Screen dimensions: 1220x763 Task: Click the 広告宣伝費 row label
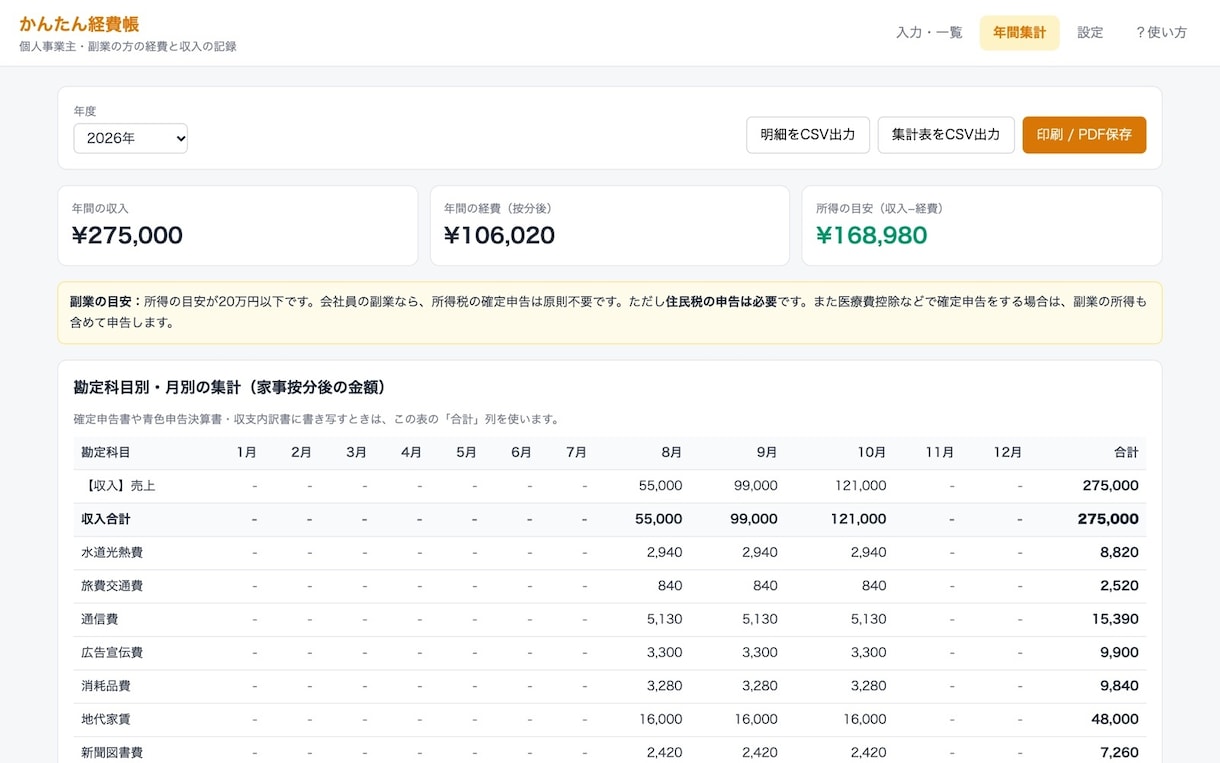pos(112,652)
